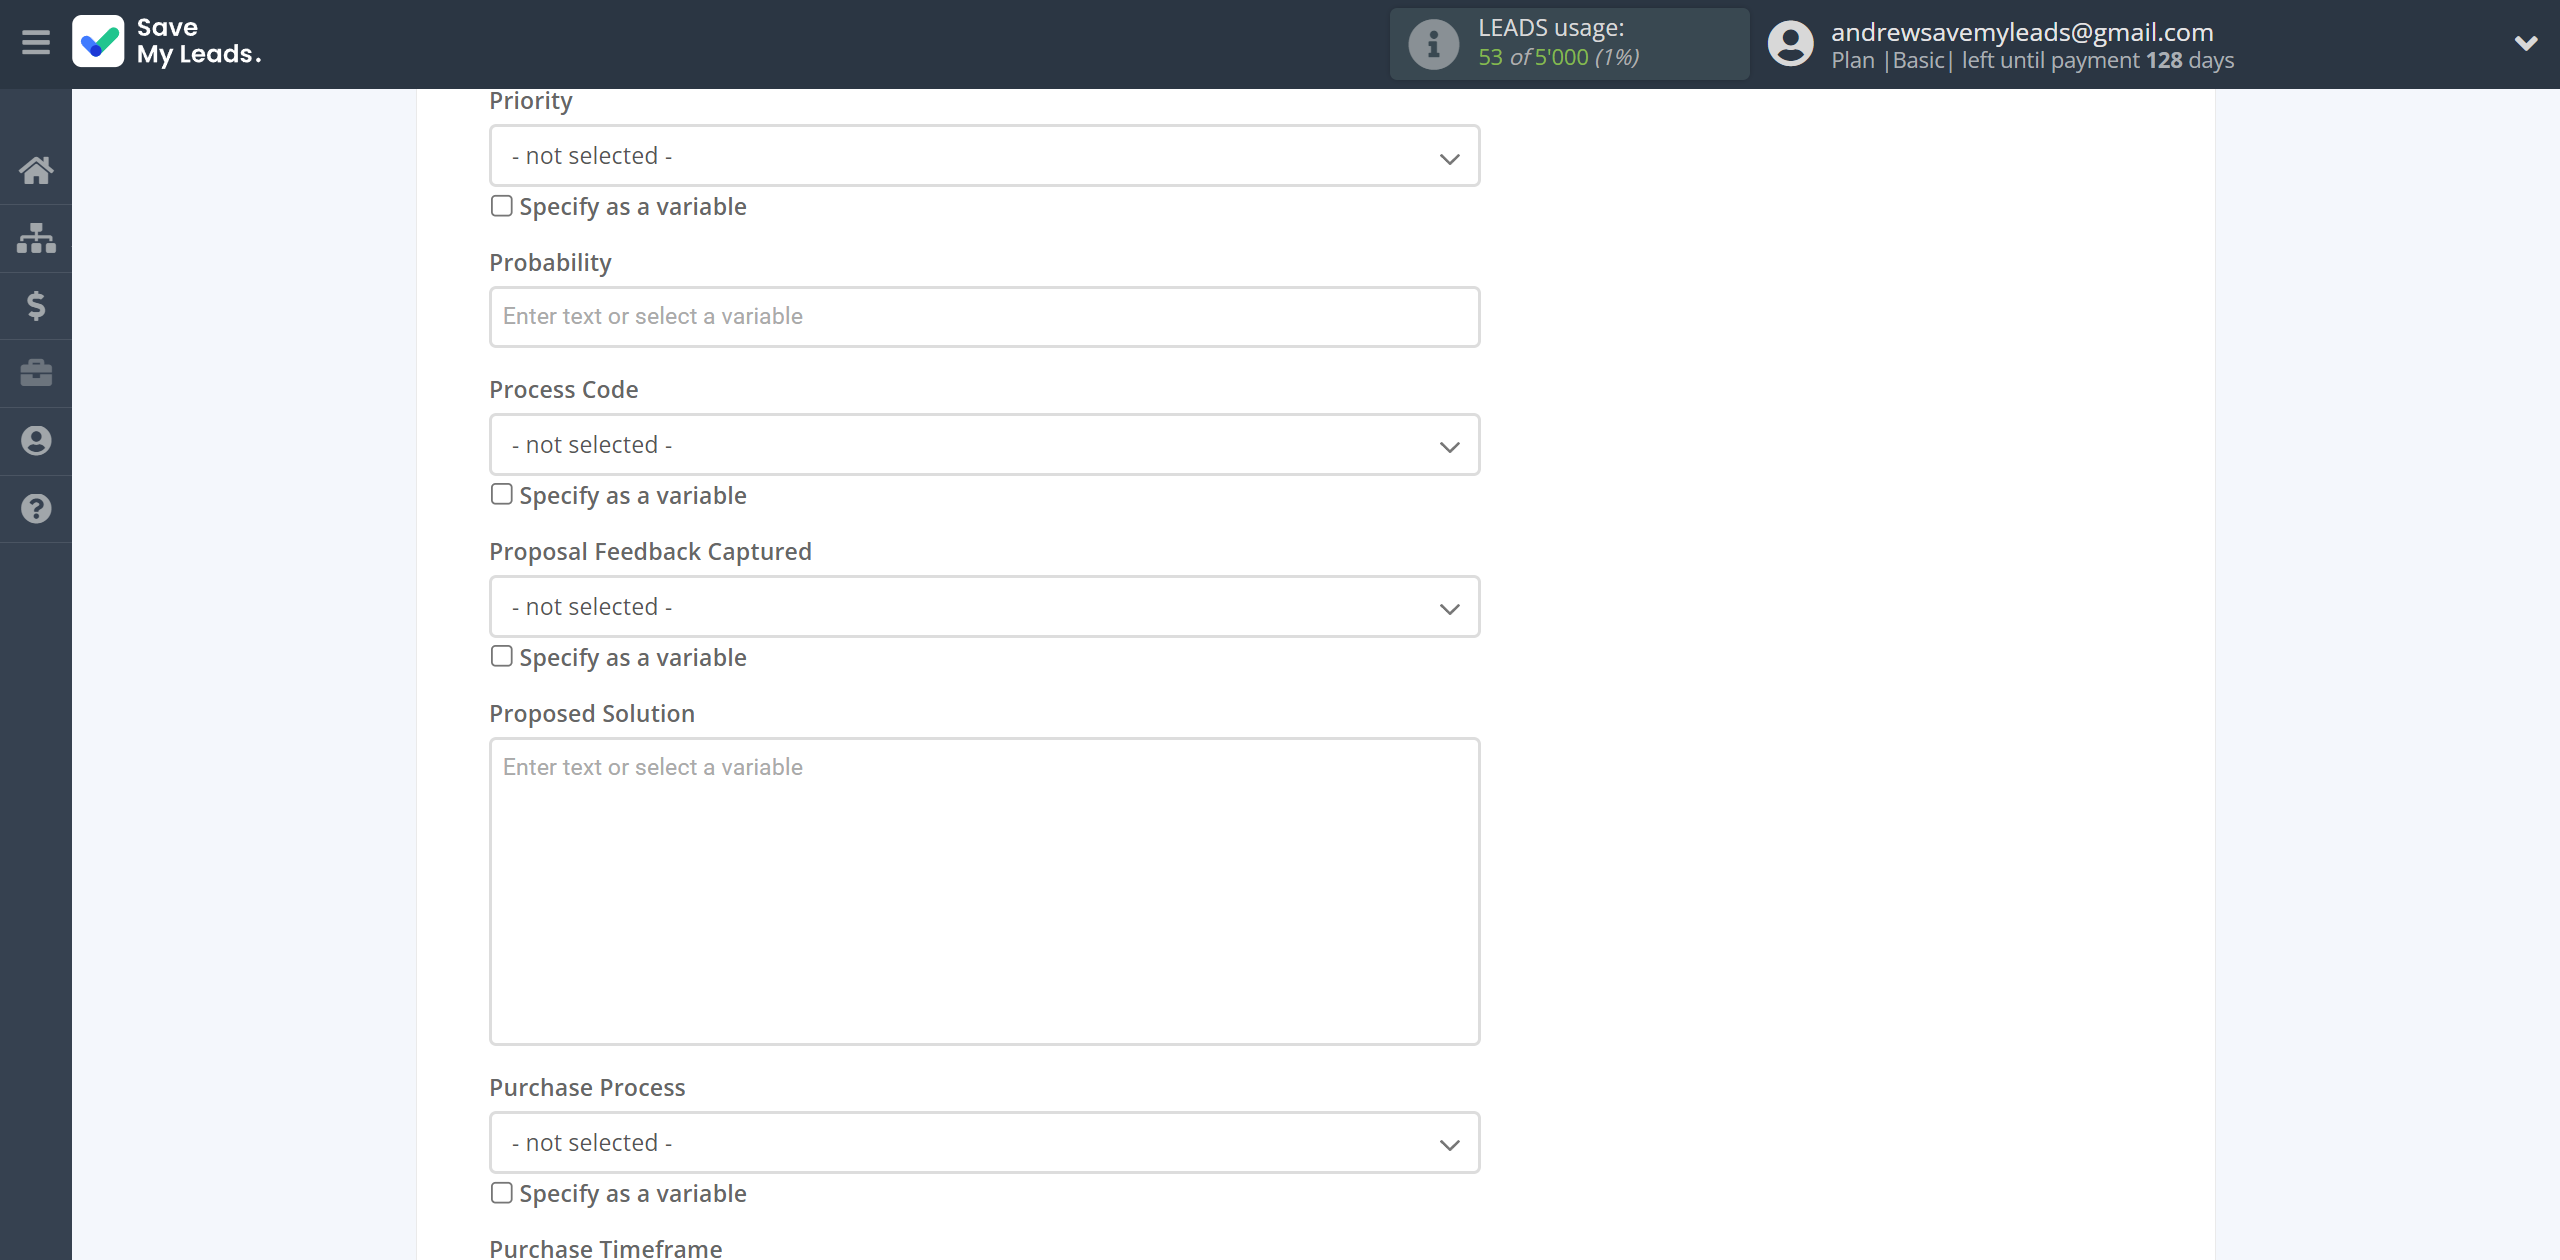Open the hamburger menu
Screen dimensions: 2560x1260
coord(36,42)
